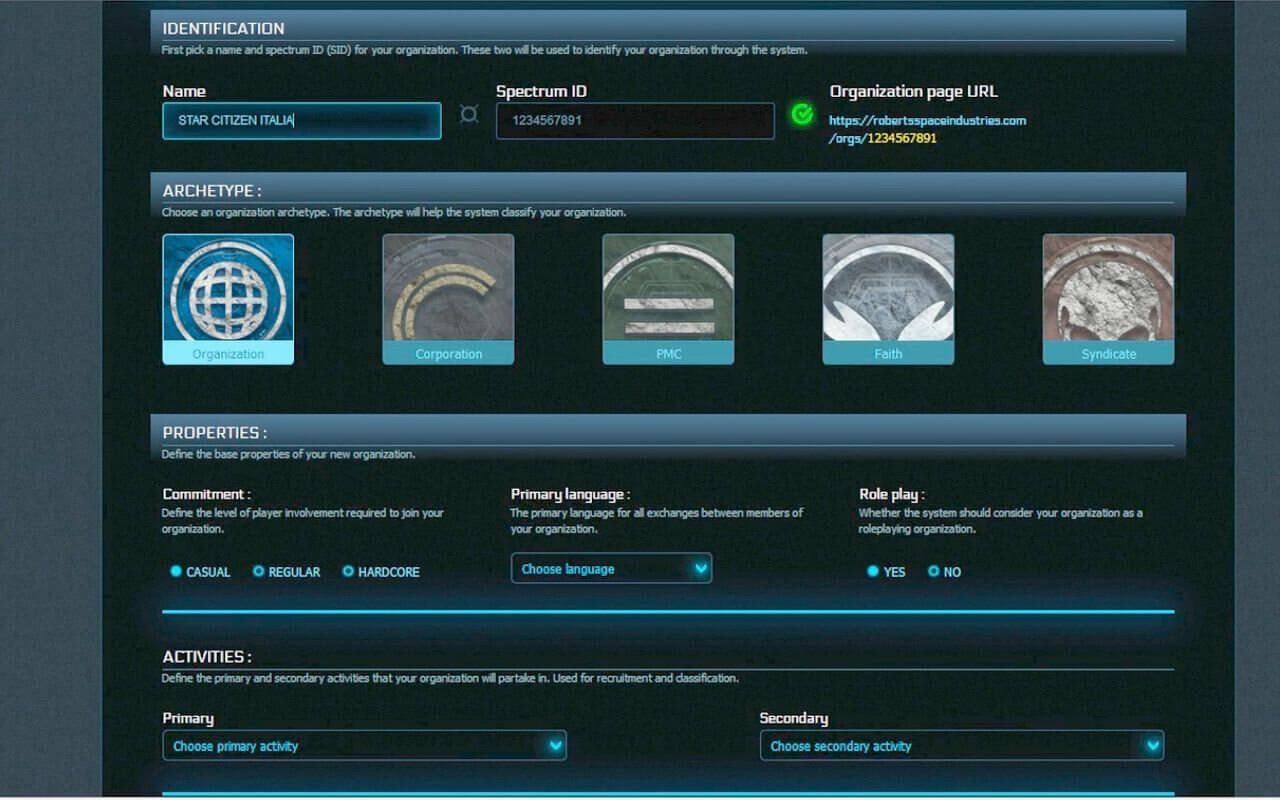The image size is (1280, 800).
Task: Select the Faith archetype emblem
Action: pos(888,288)
